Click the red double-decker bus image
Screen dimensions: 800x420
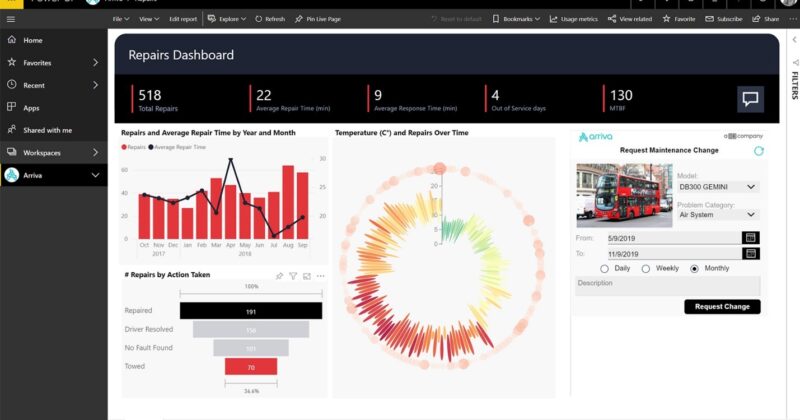pos(624,195)
